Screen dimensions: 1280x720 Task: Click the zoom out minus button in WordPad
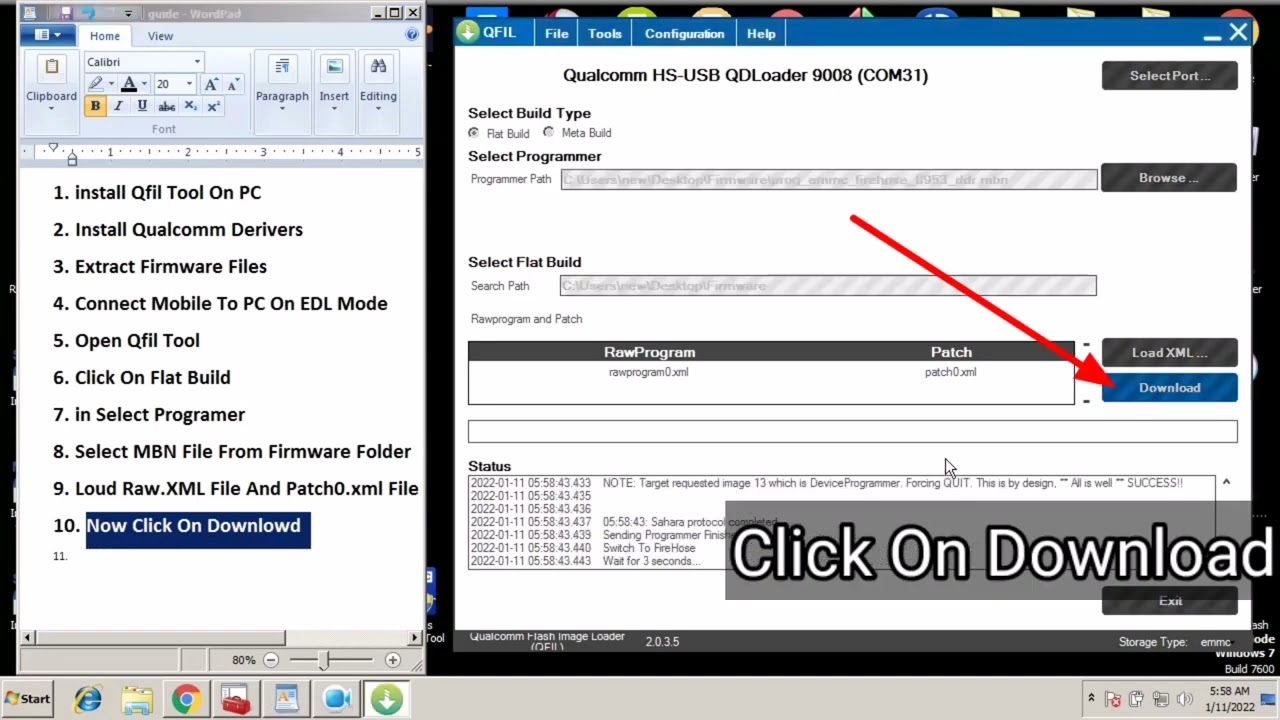271,660
